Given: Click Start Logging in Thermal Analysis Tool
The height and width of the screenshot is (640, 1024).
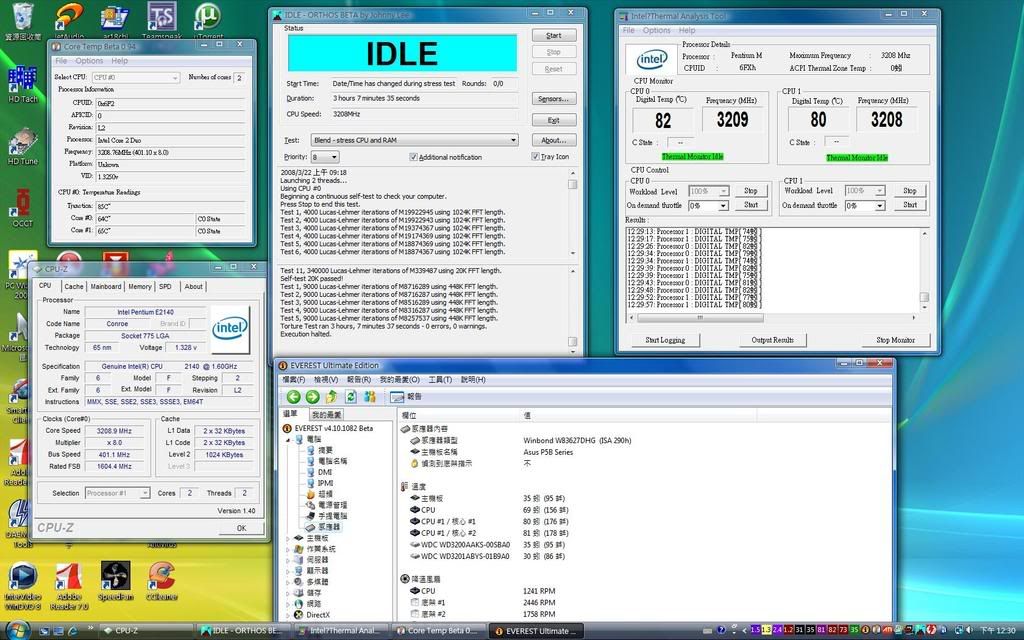Looking at the screenshot, I should pos(665,340).
